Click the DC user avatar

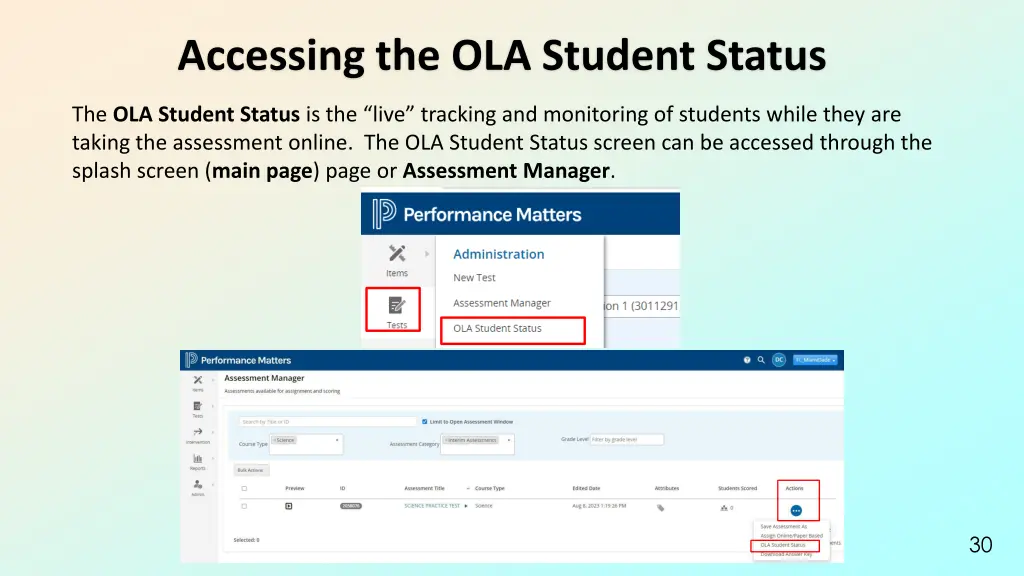point(778,360)
